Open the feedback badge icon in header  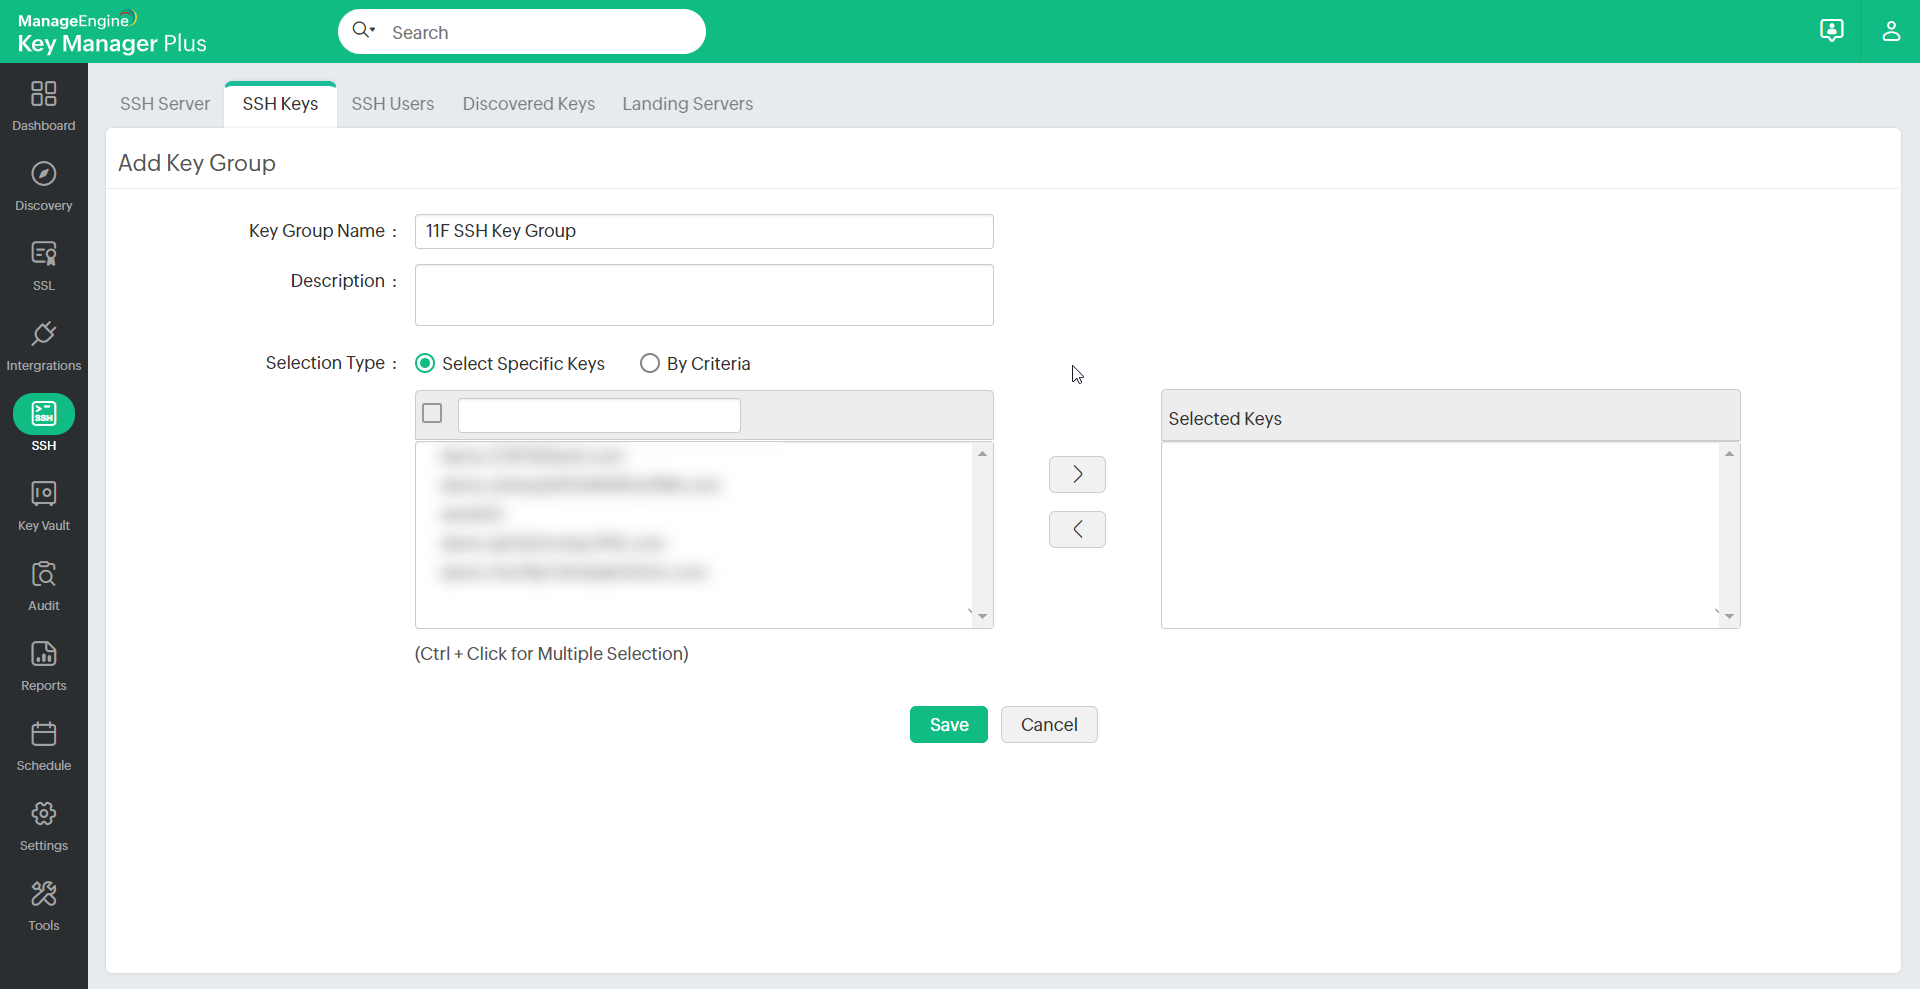point(1832,31)
